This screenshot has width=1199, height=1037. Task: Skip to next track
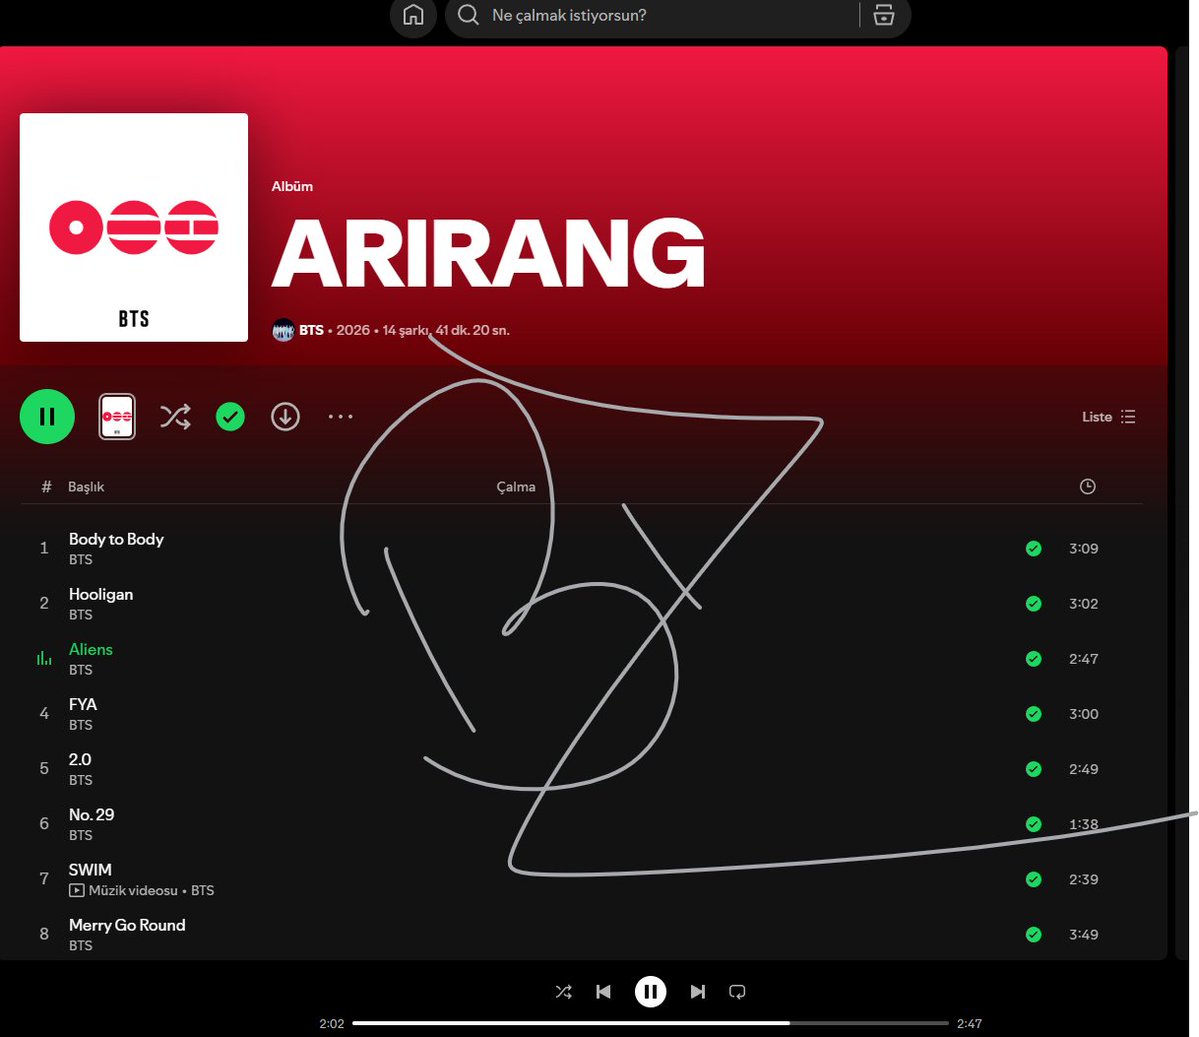pyautogui.click(x=697, y=992)
